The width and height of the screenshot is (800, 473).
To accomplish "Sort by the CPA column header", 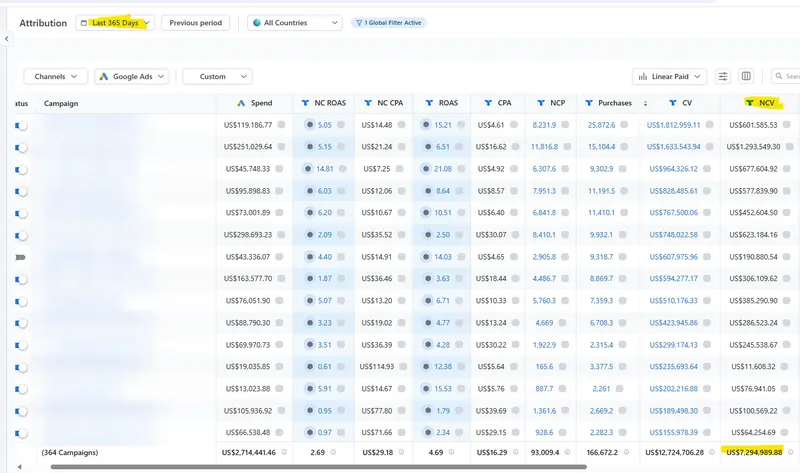I will [x=498, y=103].
